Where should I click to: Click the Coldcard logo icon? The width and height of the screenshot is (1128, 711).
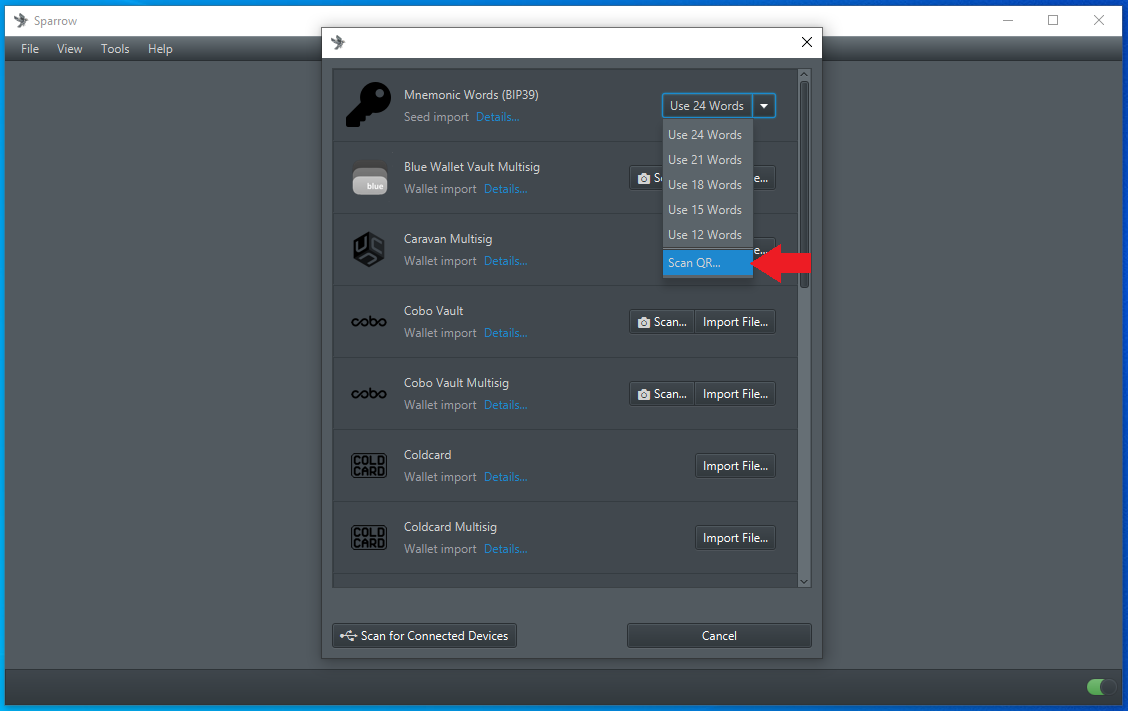[x=369, y=466]
